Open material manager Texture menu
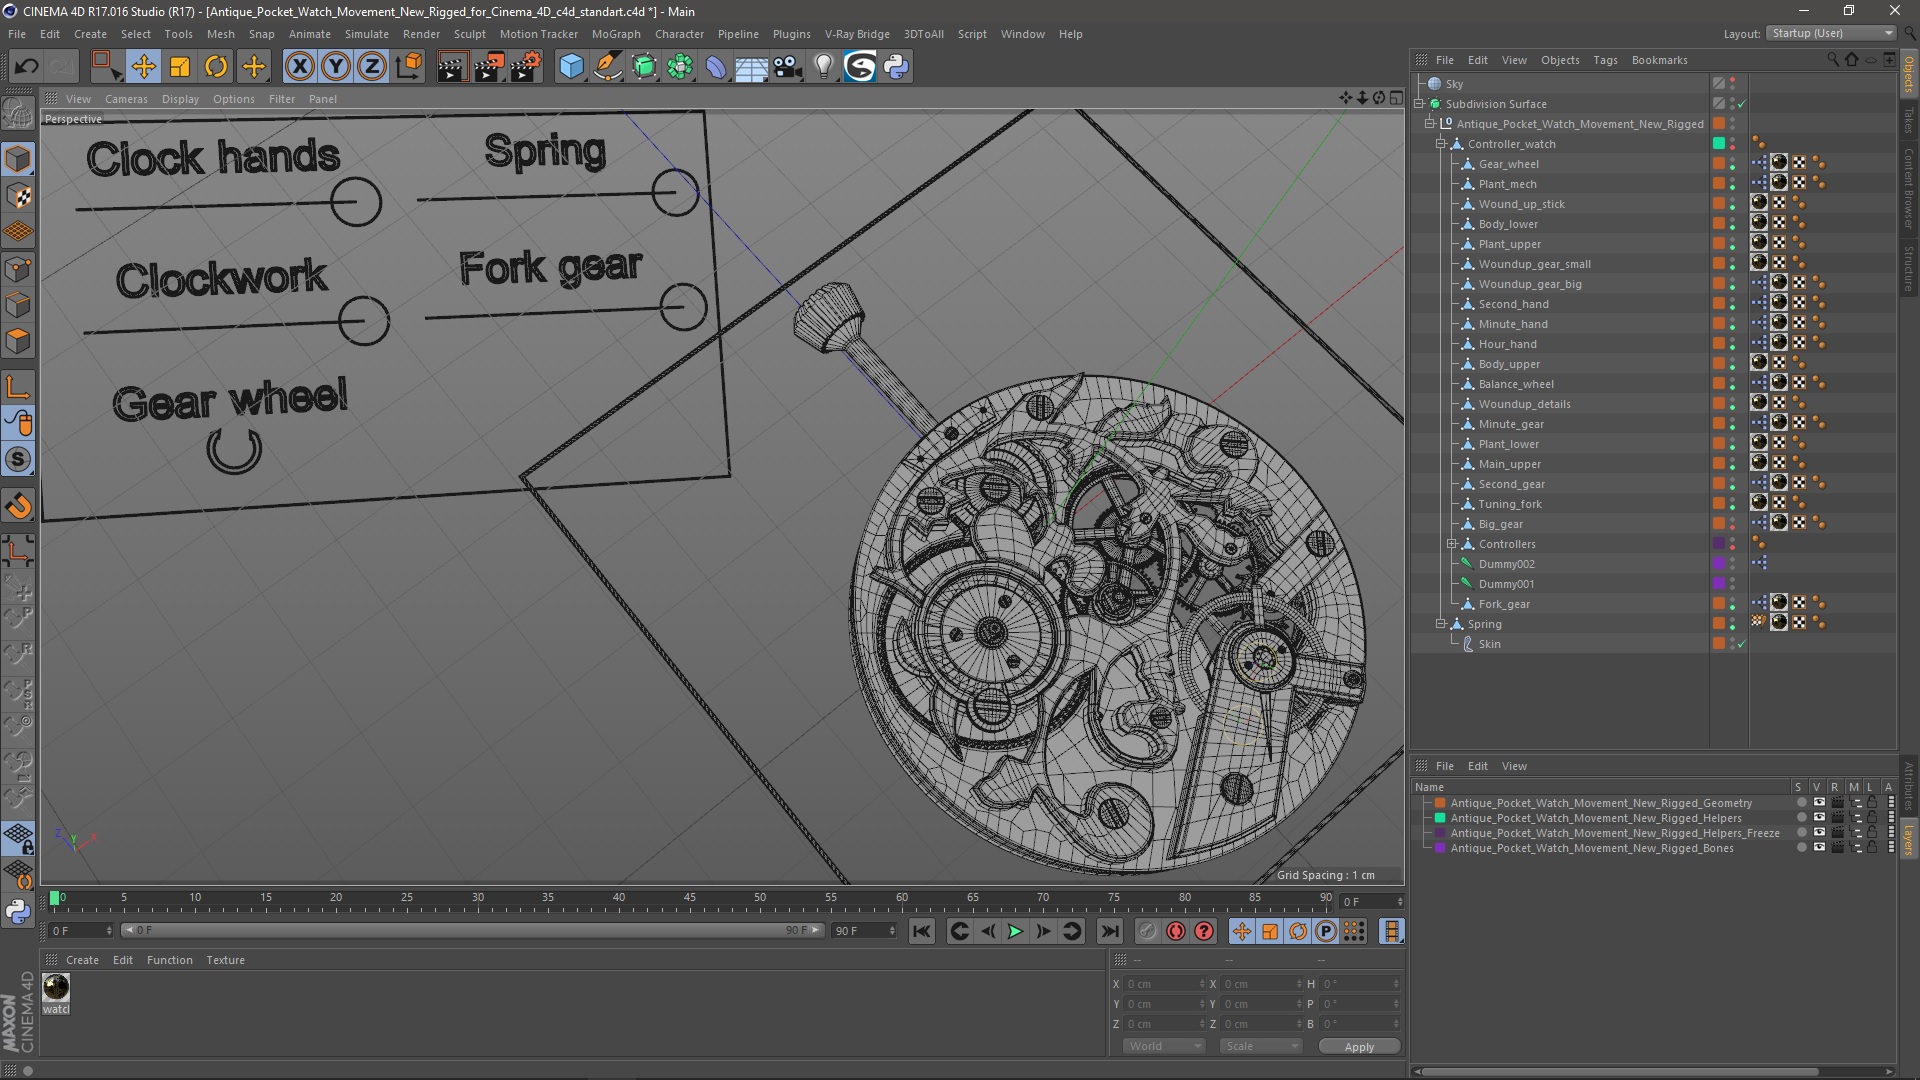Screen dimensions: 1920x1080 (225, 960)
